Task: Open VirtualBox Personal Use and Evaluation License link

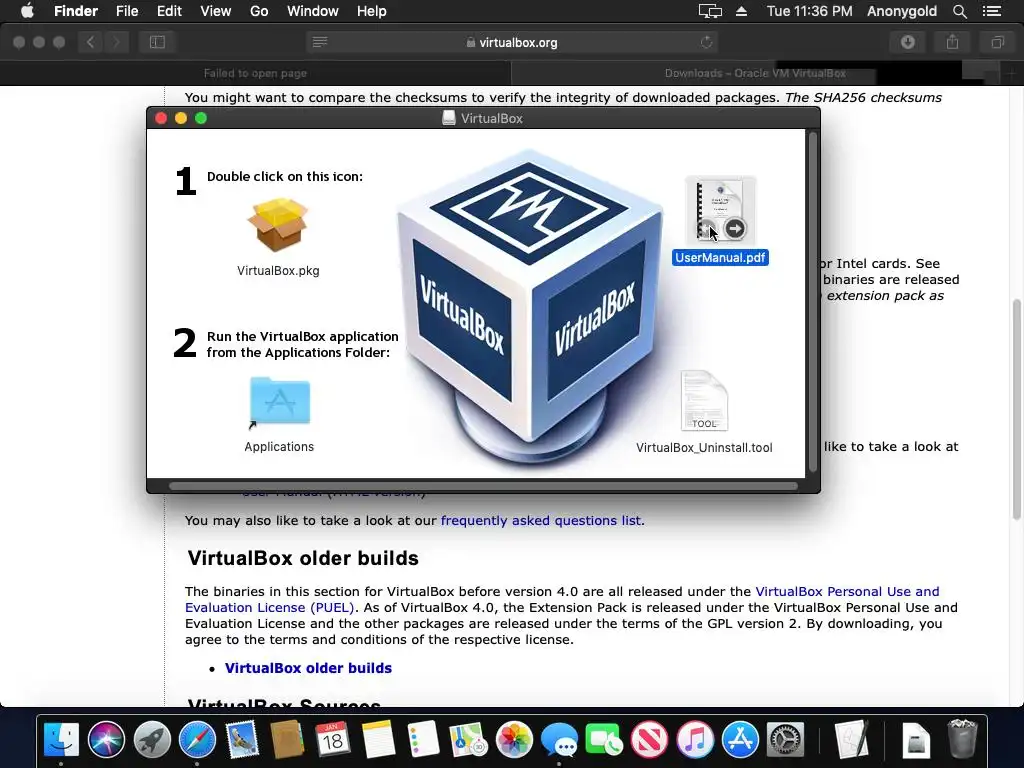Action: (x=562, y=600)
